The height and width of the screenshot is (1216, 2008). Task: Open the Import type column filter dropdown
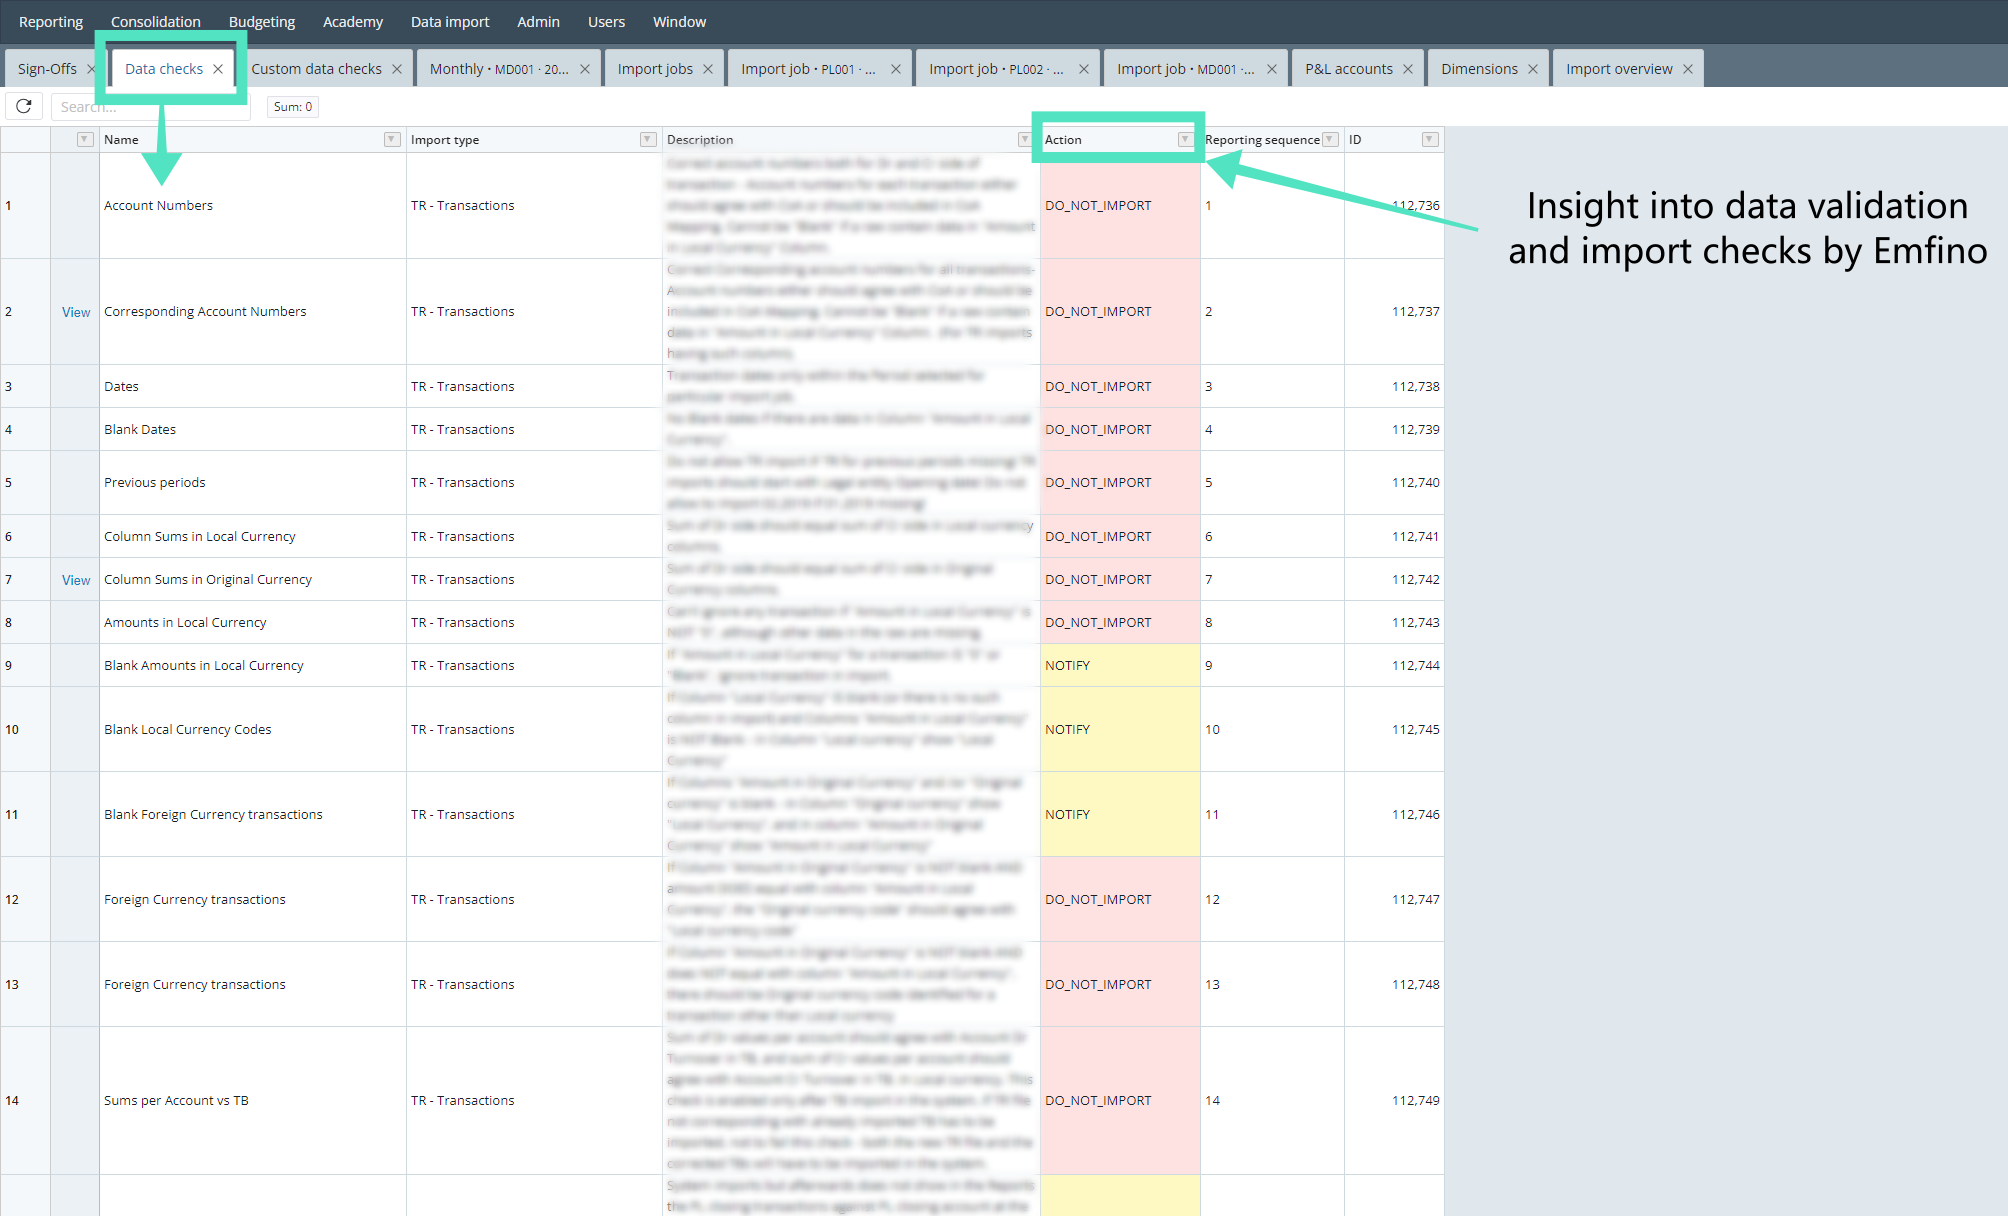click(x=645, y=140)
